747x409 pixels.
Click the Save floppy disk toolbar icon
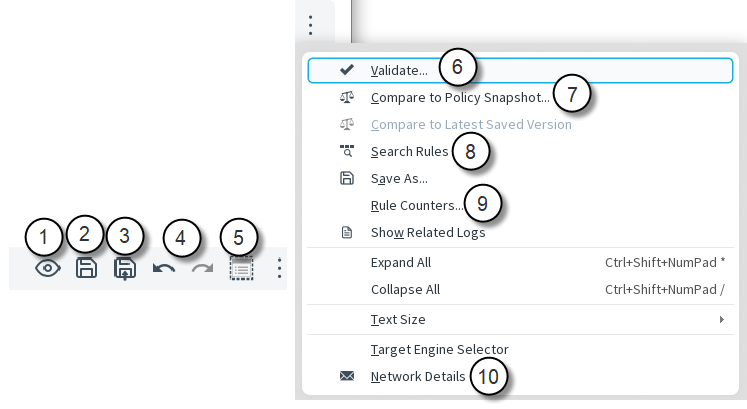(87, 269)
